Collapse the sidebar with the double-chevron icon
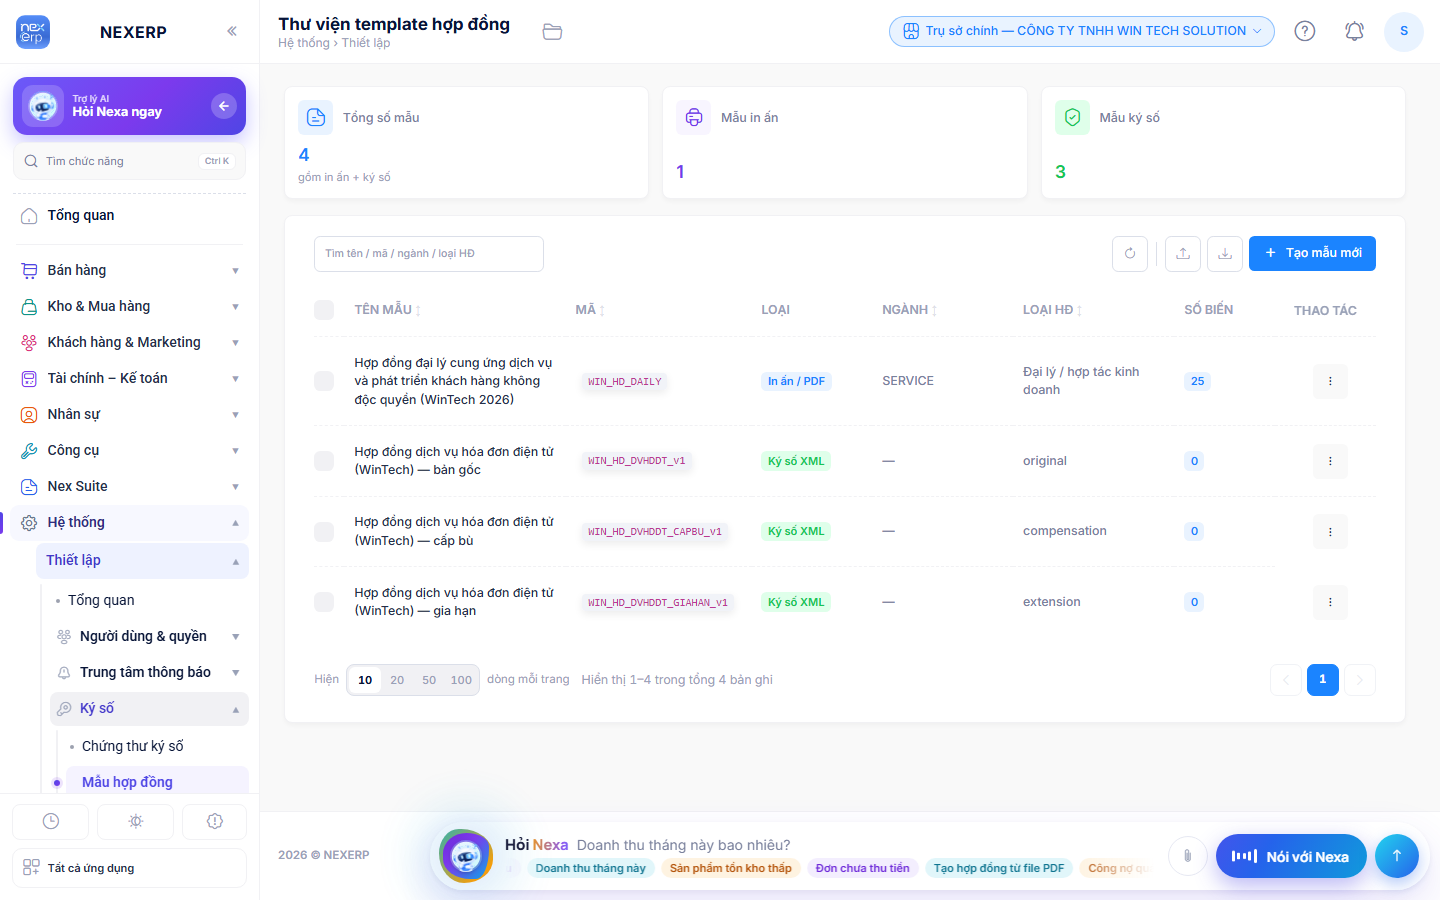The height and width of the screenshot is (900, 1440). (232, 31)
